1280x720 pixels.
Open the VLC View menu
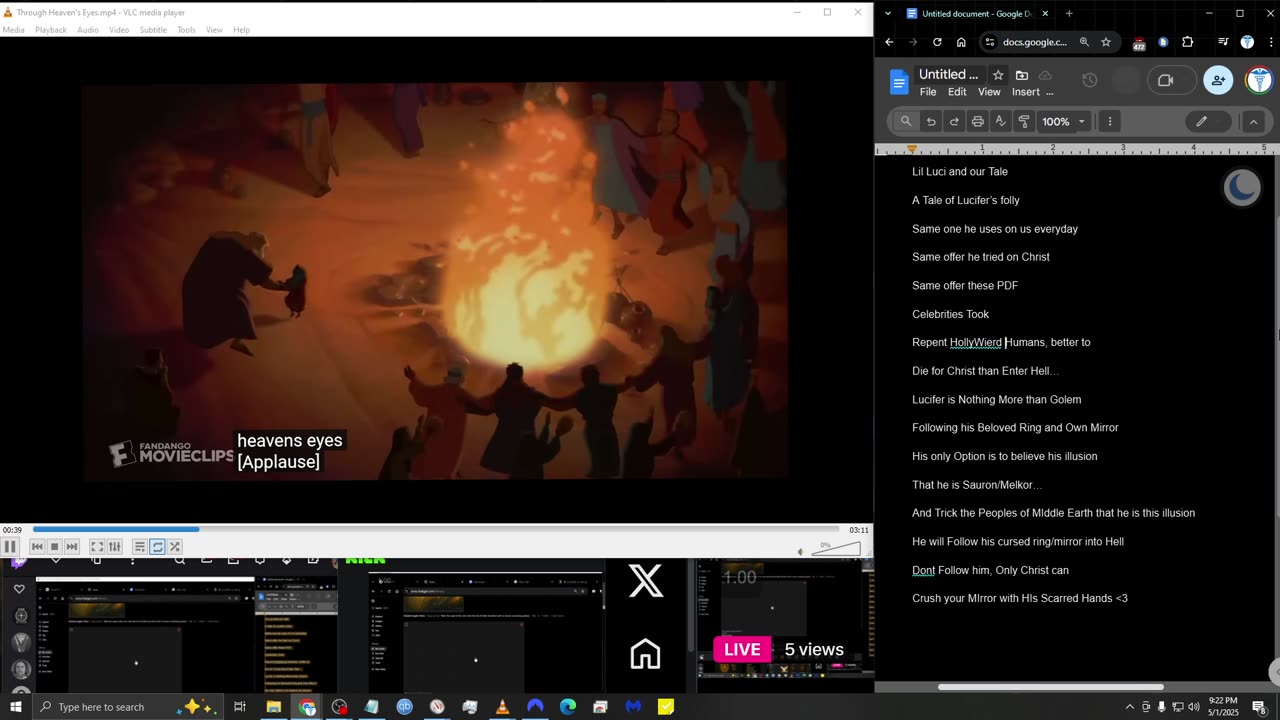pyautogui.click(x=214, y=30)
